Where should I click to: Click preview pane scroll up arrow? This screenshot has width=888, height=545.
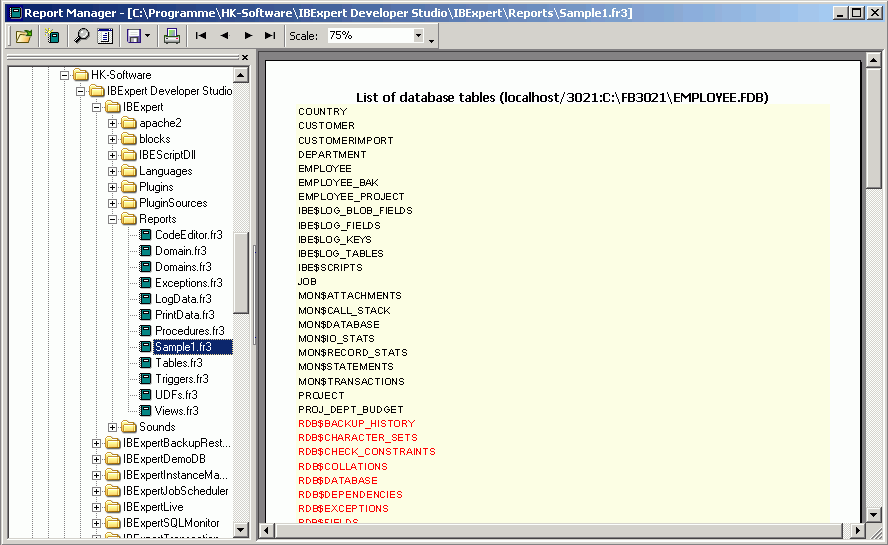click(x=873, y=59)
